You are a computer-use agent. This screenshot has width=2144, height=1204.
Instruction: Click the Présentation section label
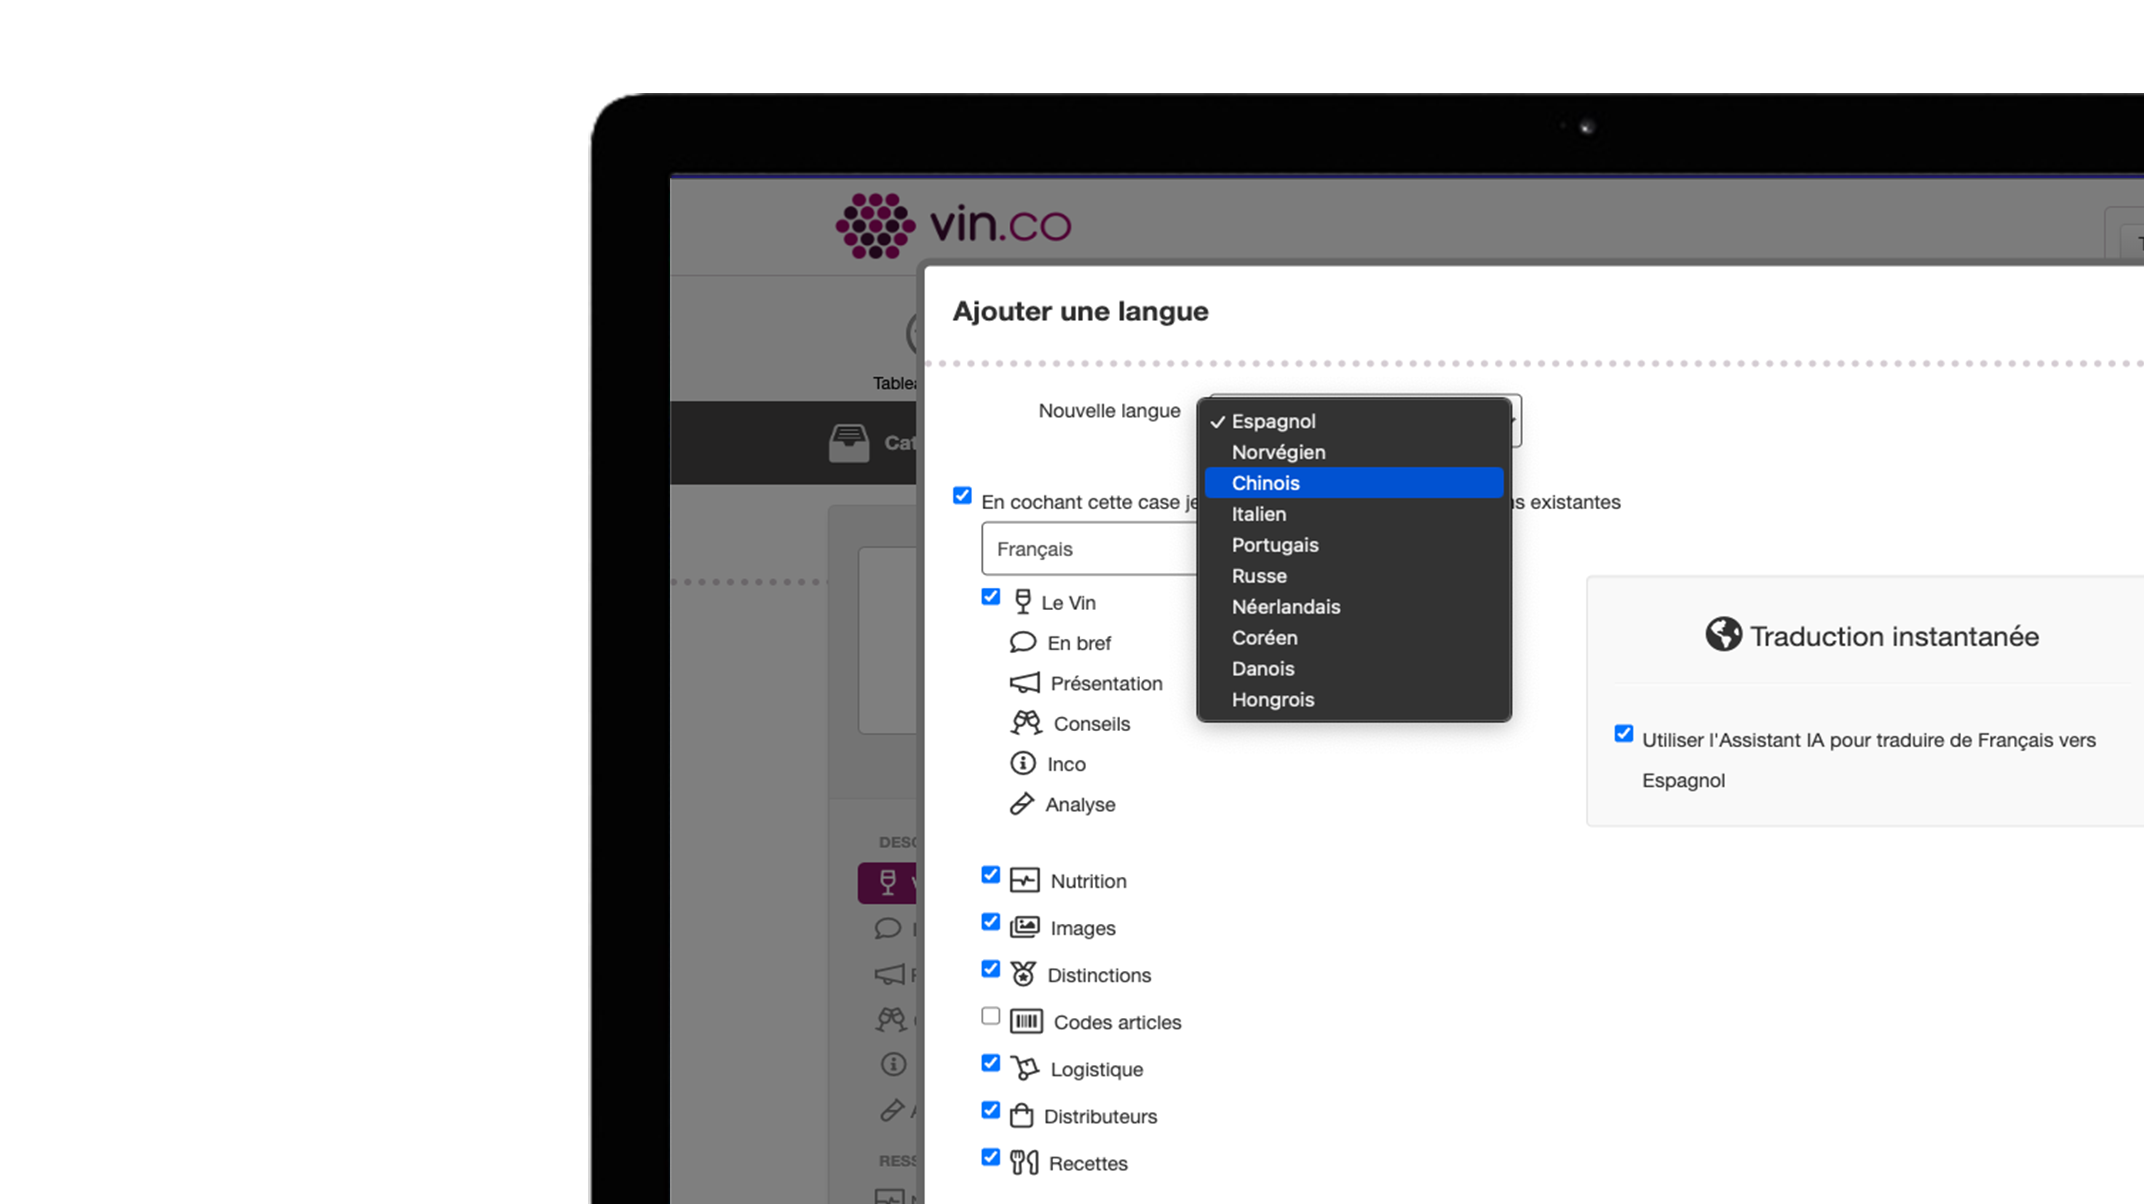point(1106,684)
